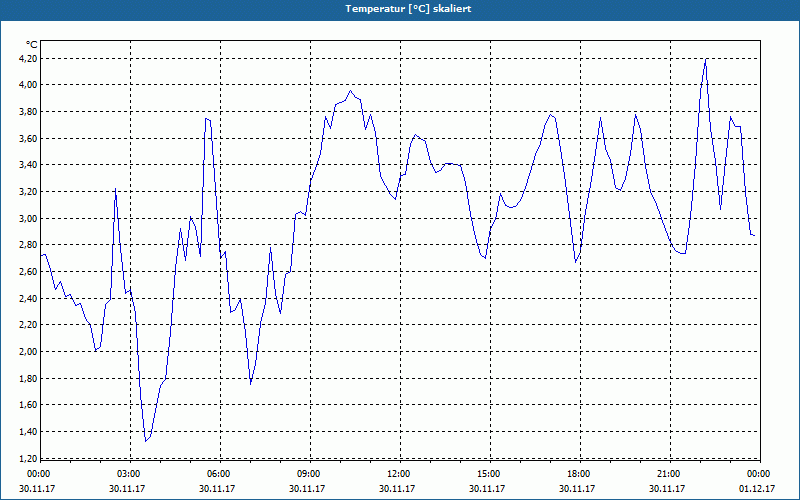800x500 pixels.
Task: Click the '3,00' y-axis label
Action: [29, 218]
